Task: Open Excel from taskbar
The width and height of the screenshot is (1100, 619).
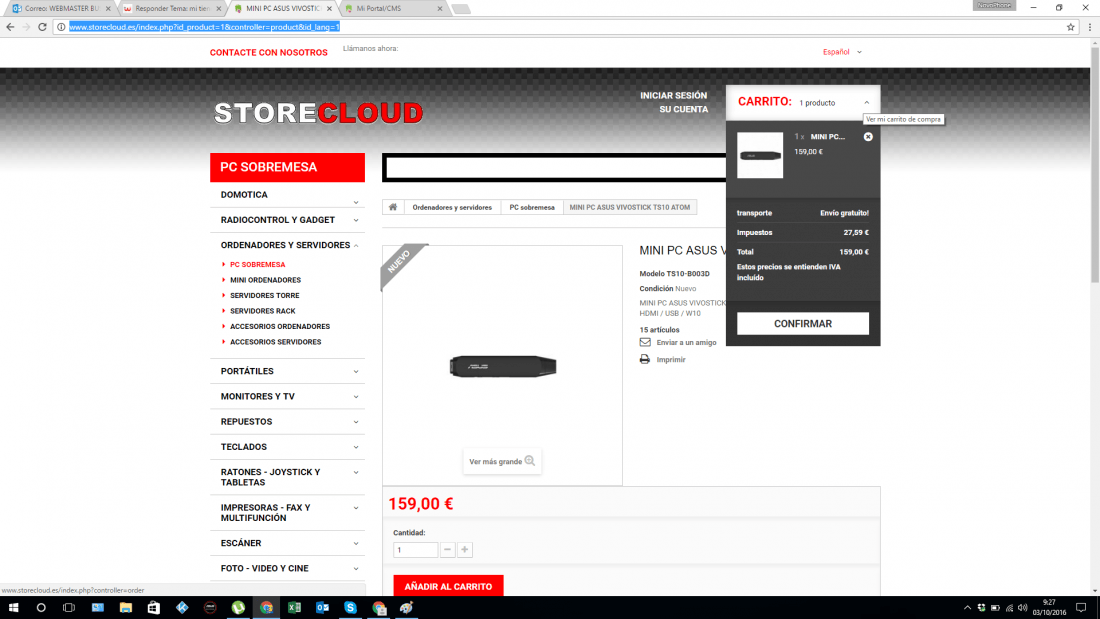Action: tap(295, 608)
